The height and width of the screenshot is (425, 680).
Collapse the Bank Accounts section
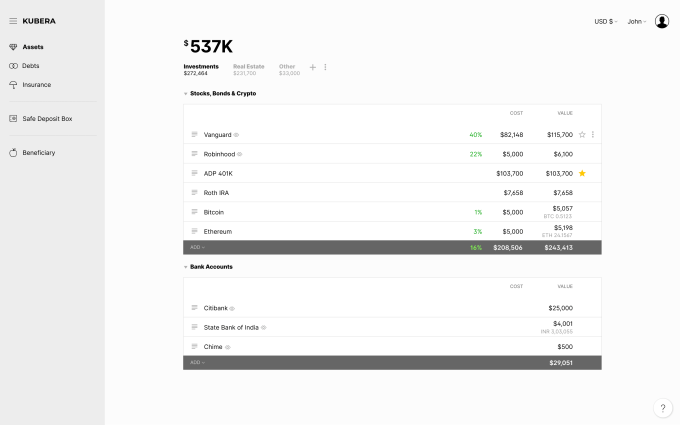(x=186, y=267)
